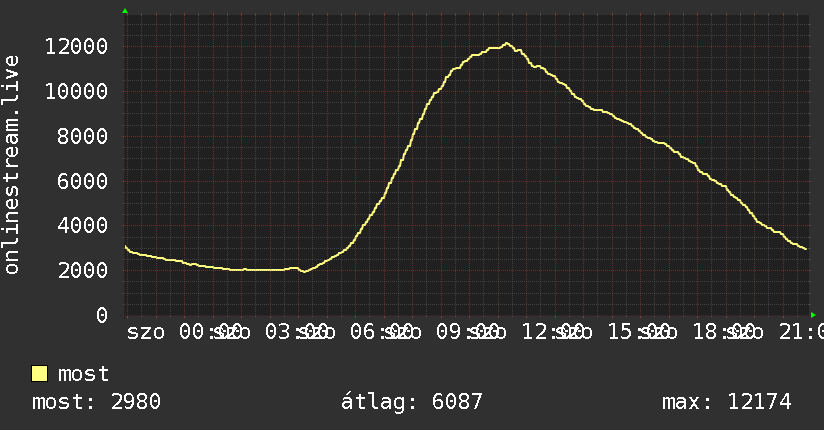Click the green arrow atop the y-axis
The image size is (824, 430).
[125, 11]
